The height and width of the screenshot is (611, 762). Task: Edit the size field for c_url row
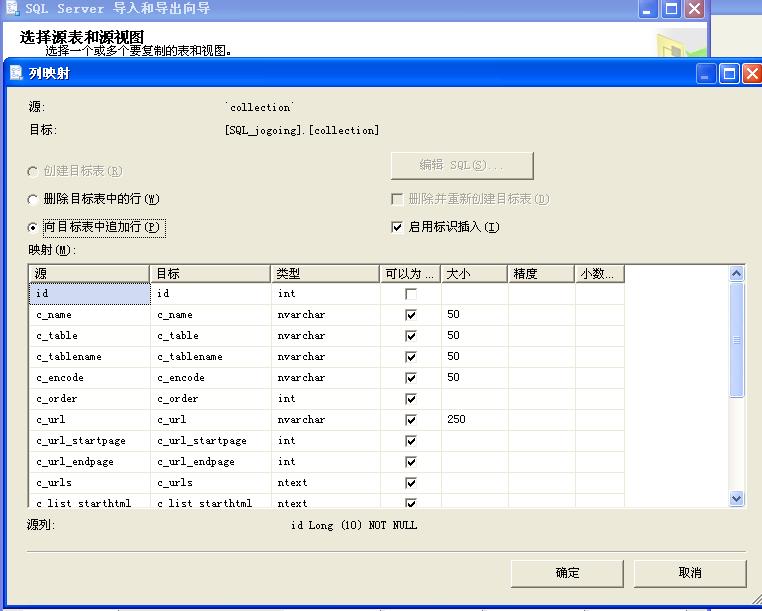point(474,420)
